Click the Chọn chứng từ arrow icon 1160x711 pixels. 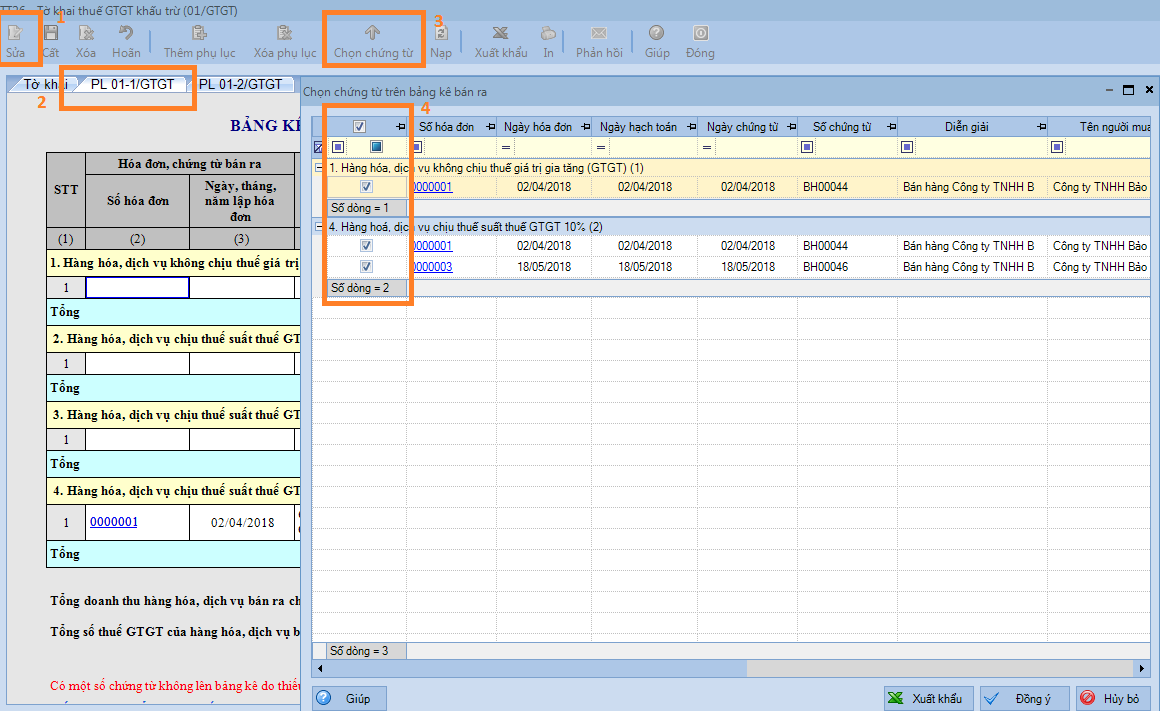(x=372, y=33)
